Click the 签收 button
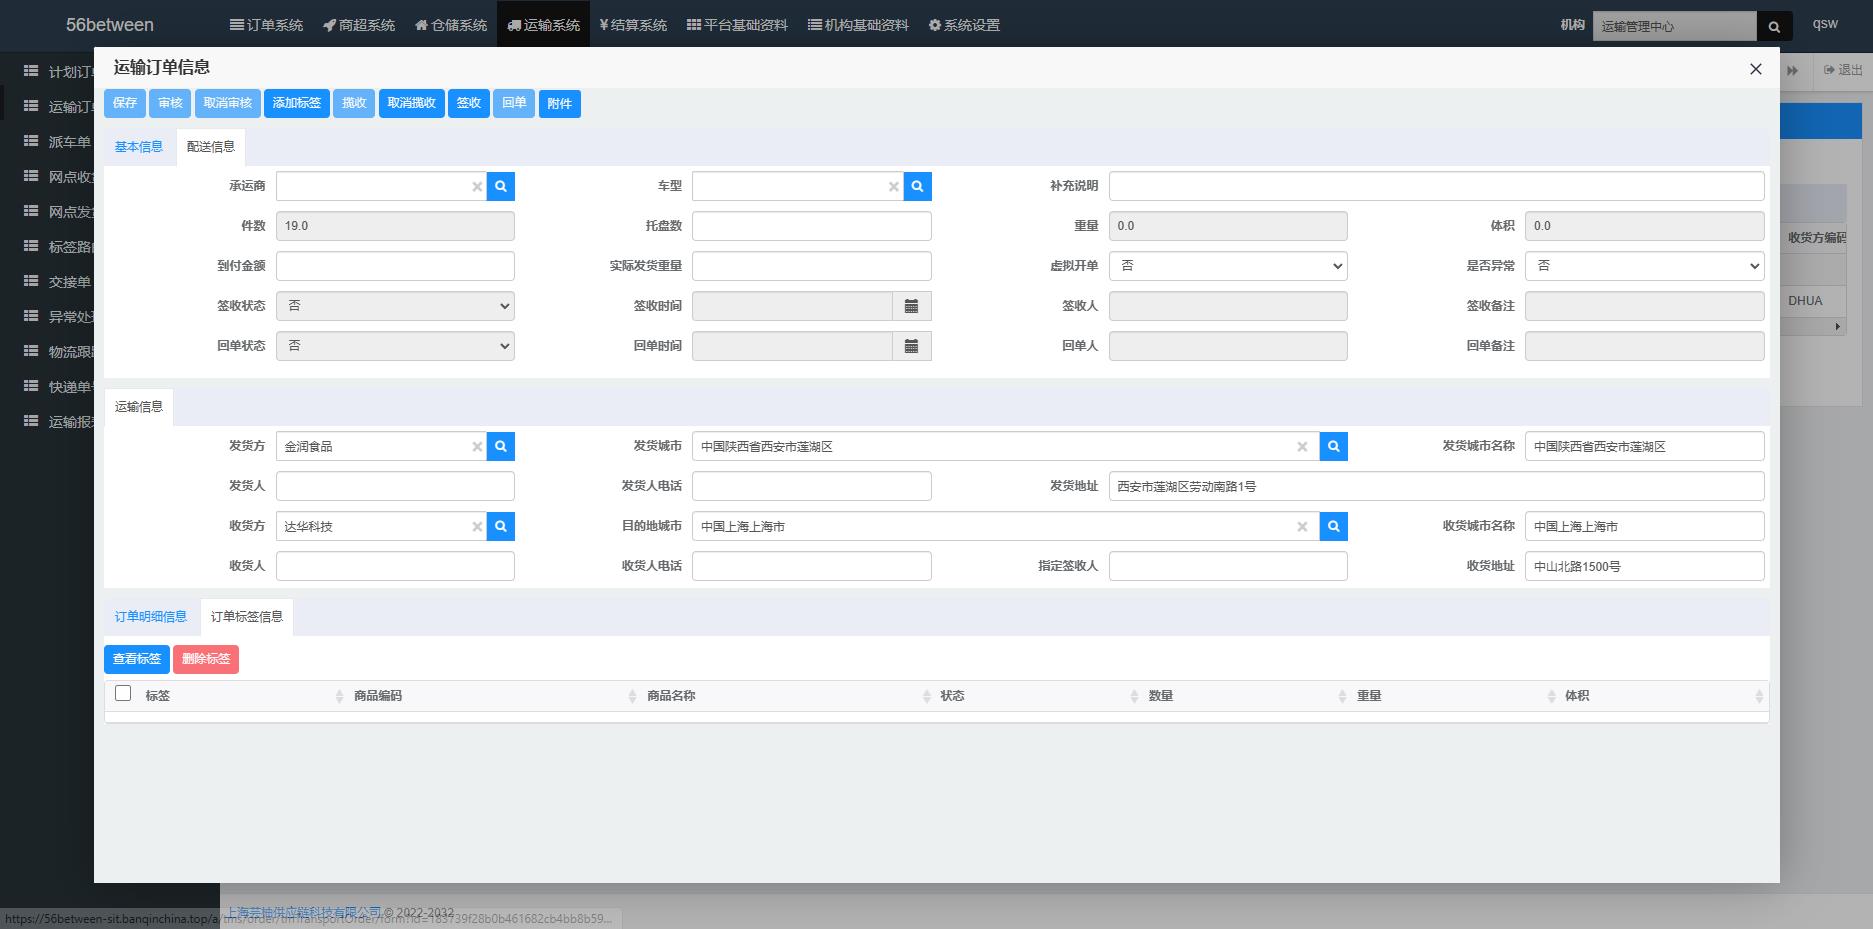 pyautogui.click(x=469, y=103)
